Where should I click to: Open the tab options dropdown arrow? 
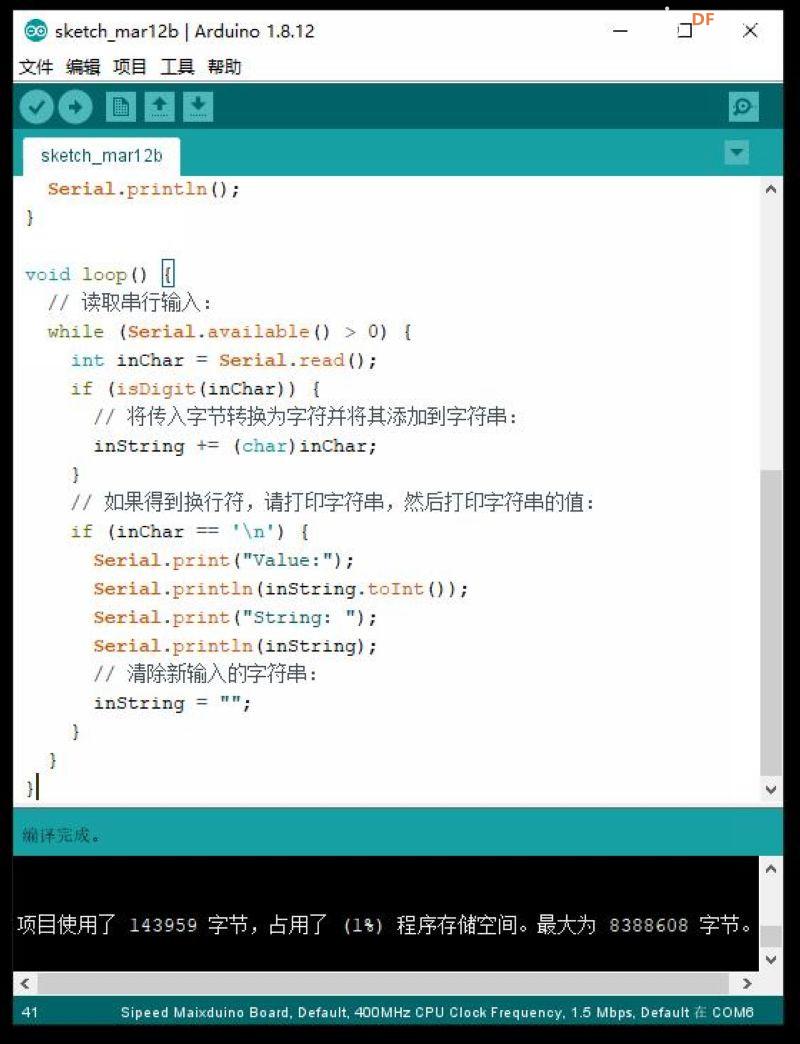[x=736, y=152]
